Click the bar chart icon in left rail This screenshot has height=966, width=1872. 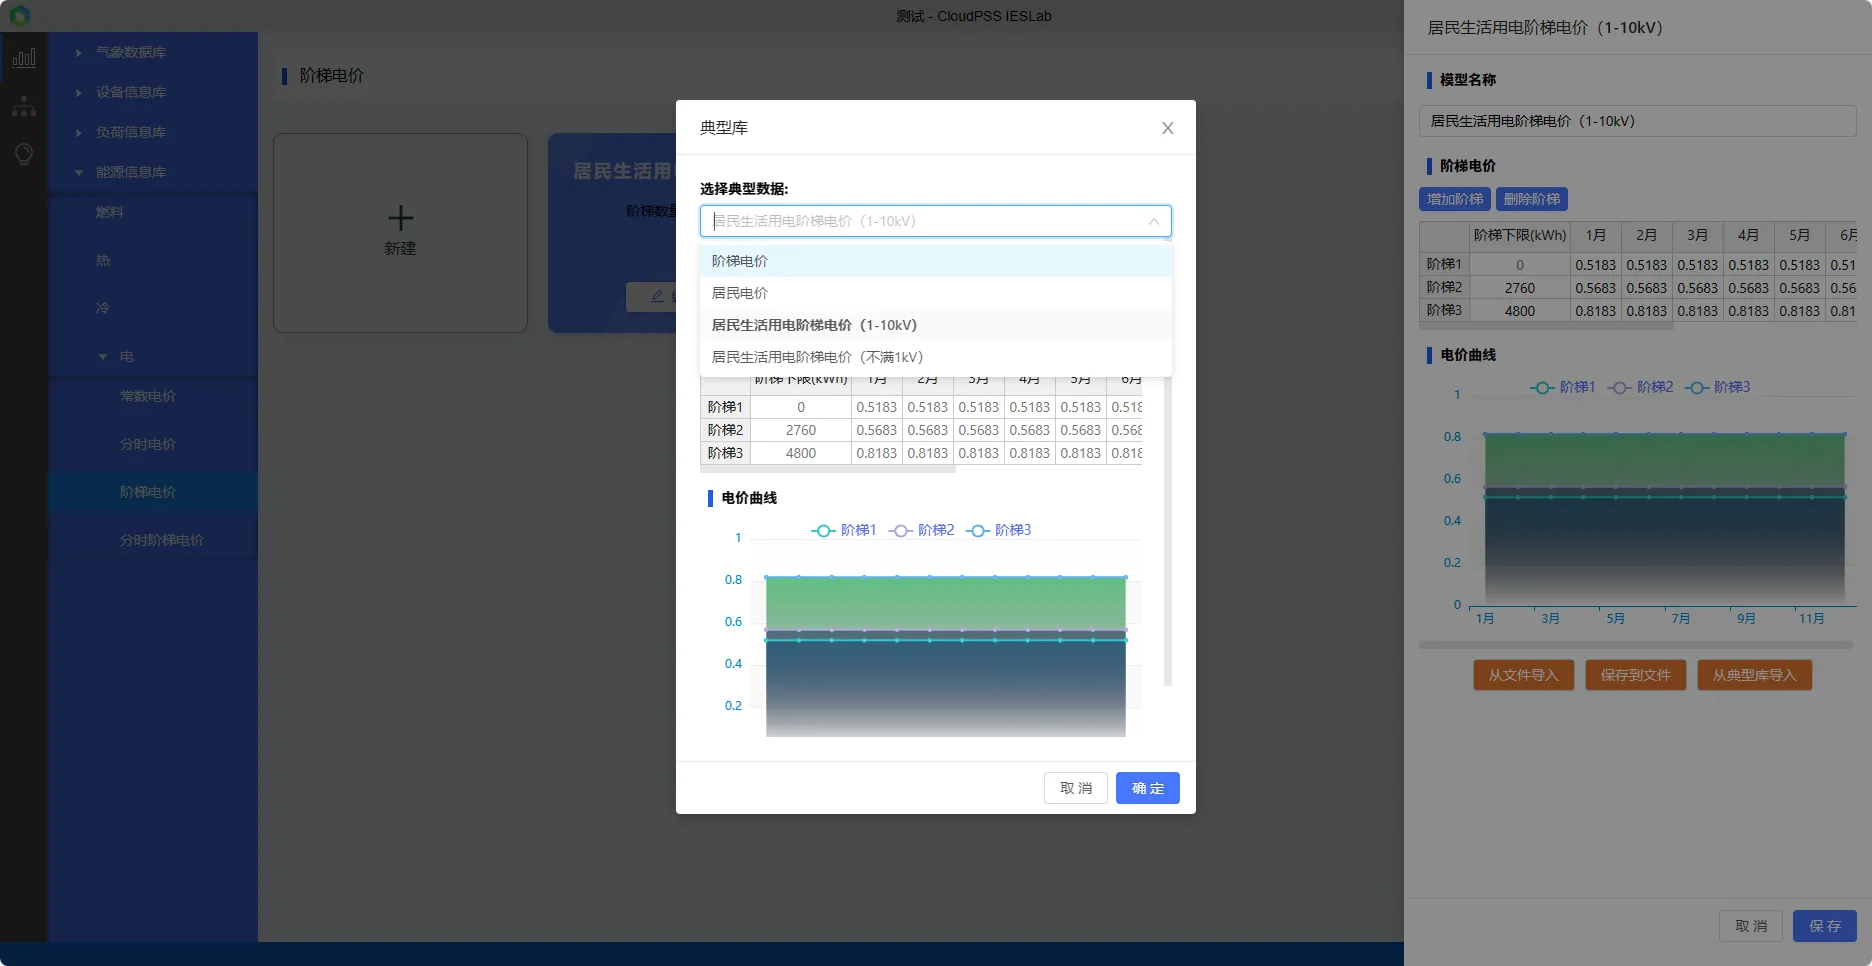click(x=24, y=58)
